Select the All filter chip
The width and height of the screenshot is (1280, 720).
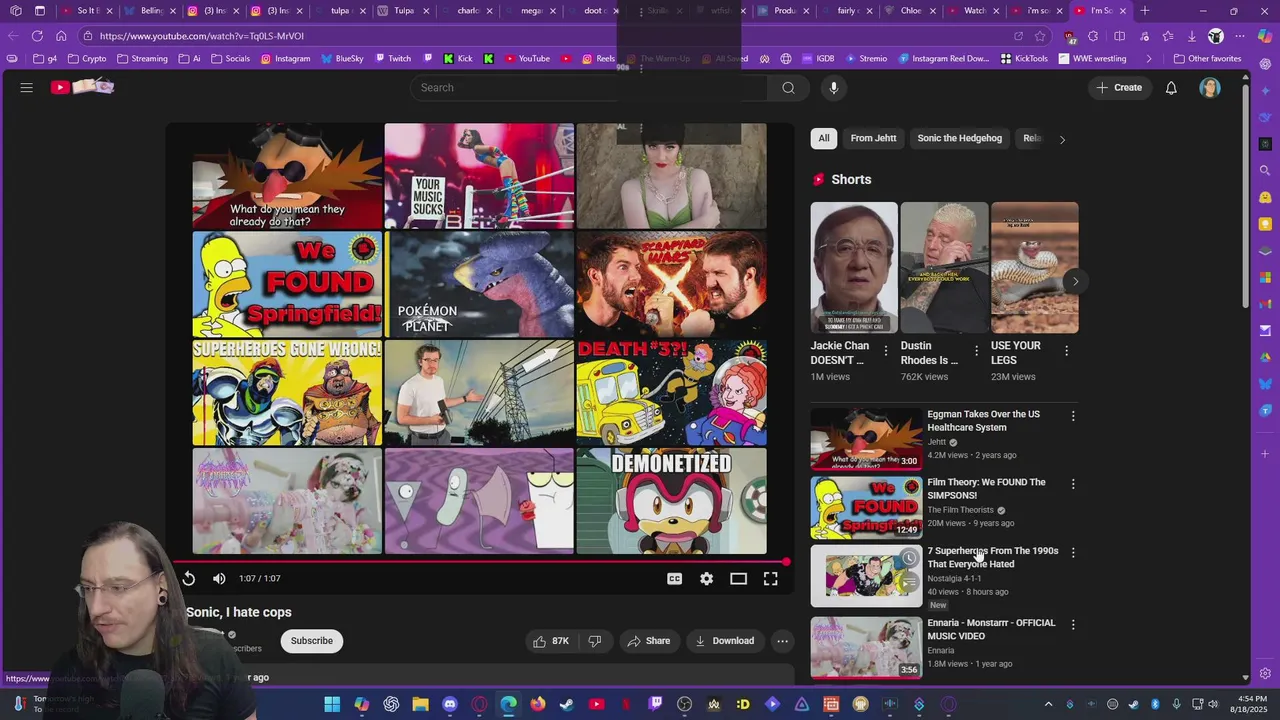[824, 138]
